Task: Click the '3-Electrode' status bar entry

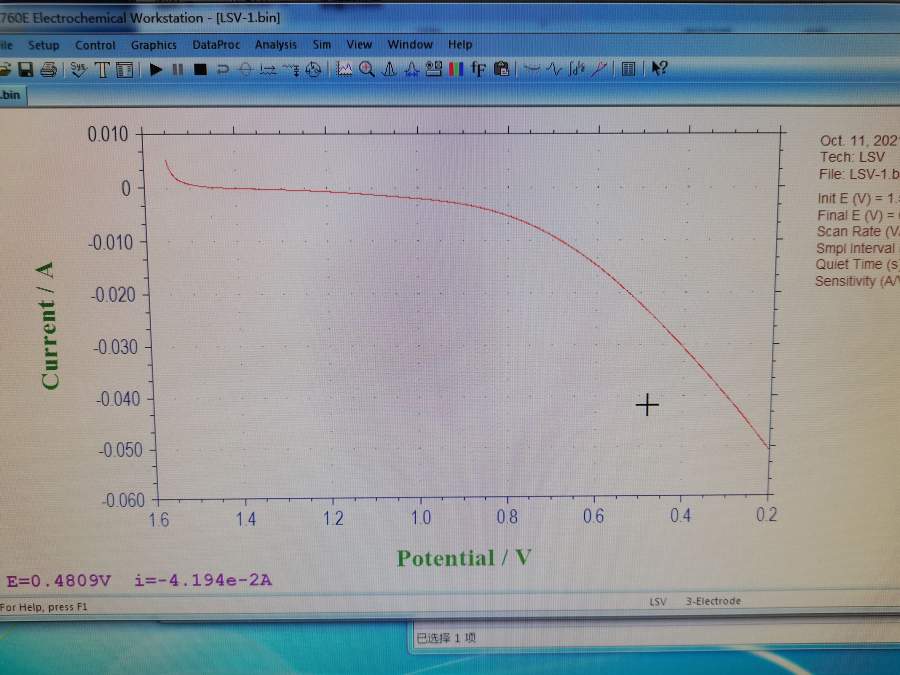Action: click(x=713, y=602)
